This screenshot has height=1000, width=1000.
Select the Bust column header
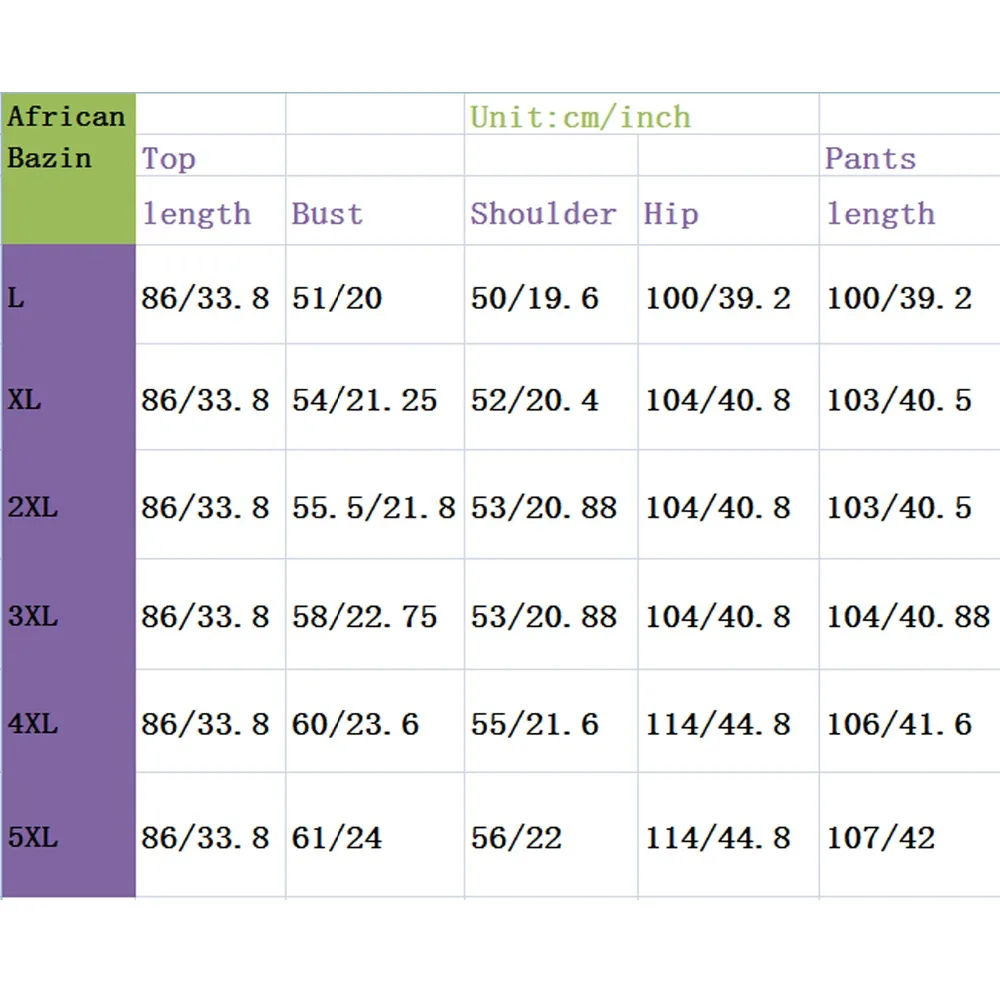pos(327,214)
